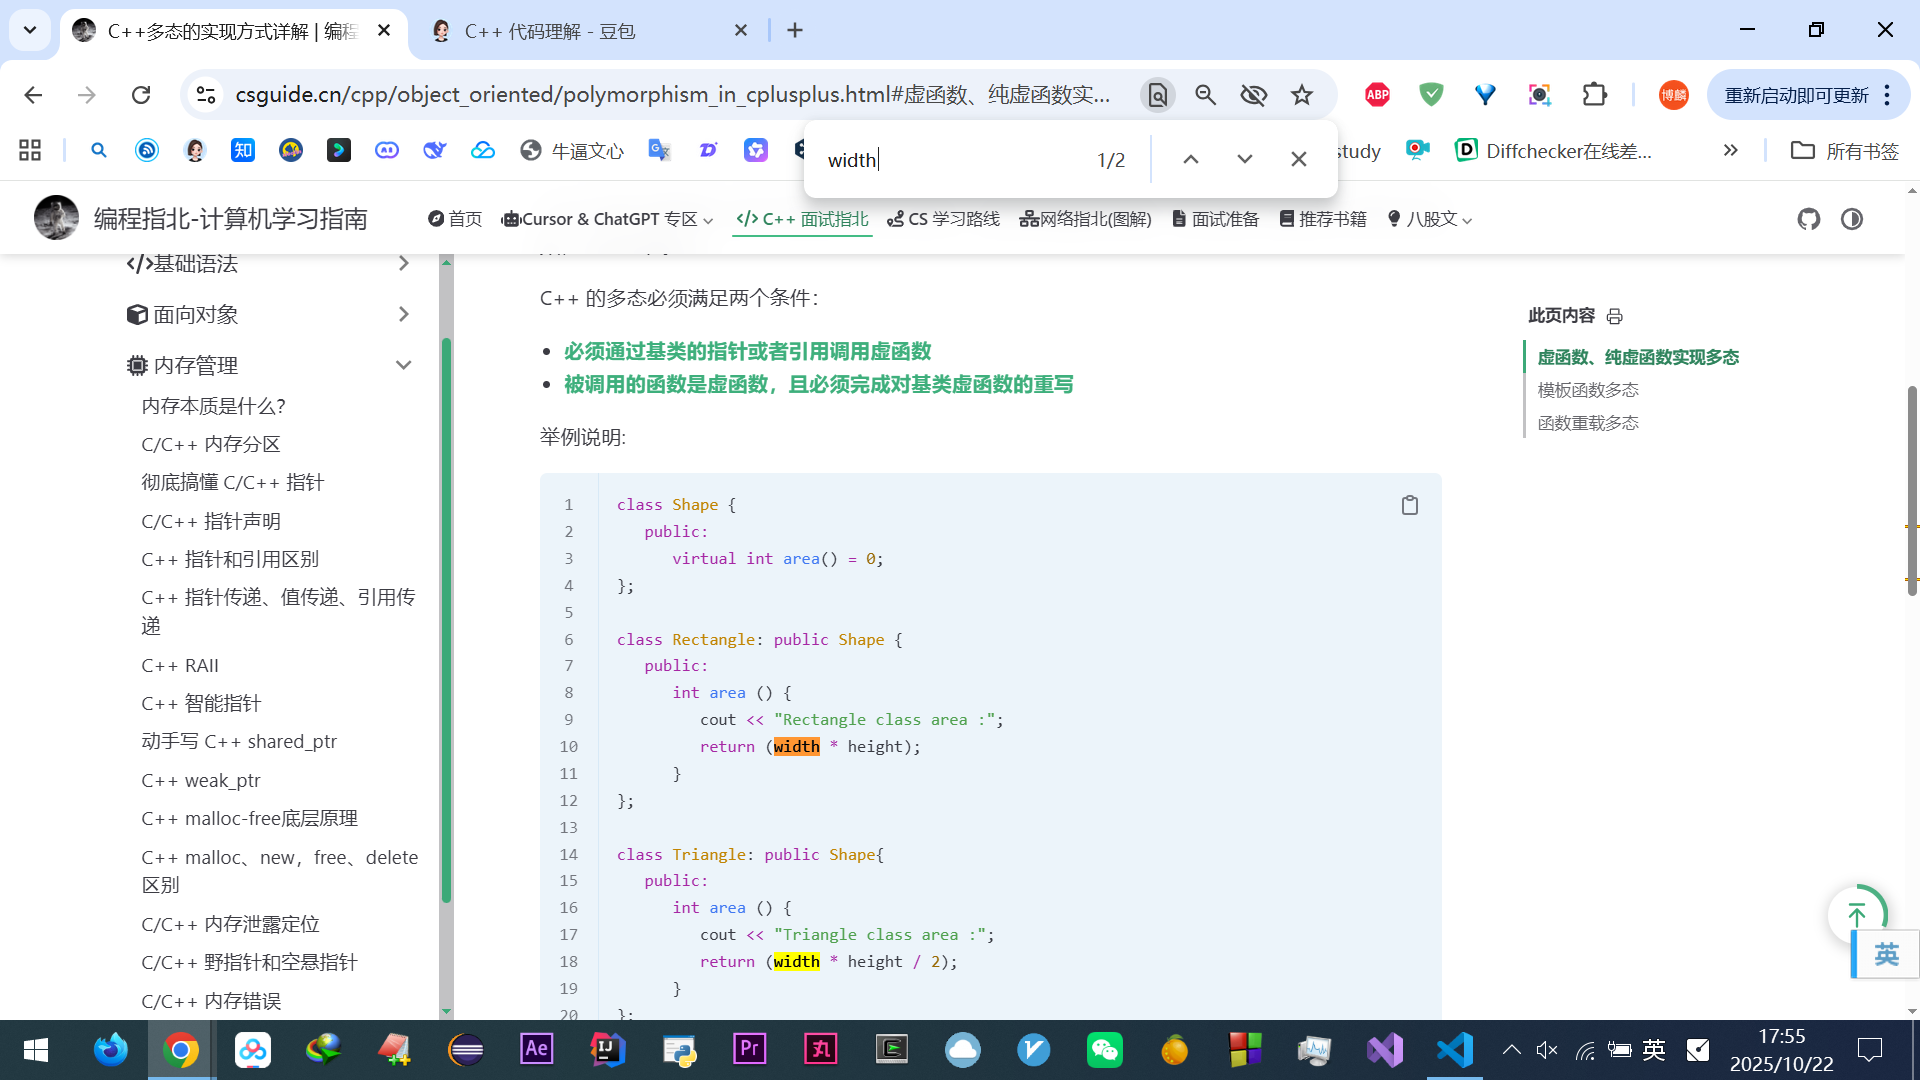The height and width of the screenshot is (1080, 1920).
Task: Open the AdBlock Plus extension icon
Action: point(1377,95)
